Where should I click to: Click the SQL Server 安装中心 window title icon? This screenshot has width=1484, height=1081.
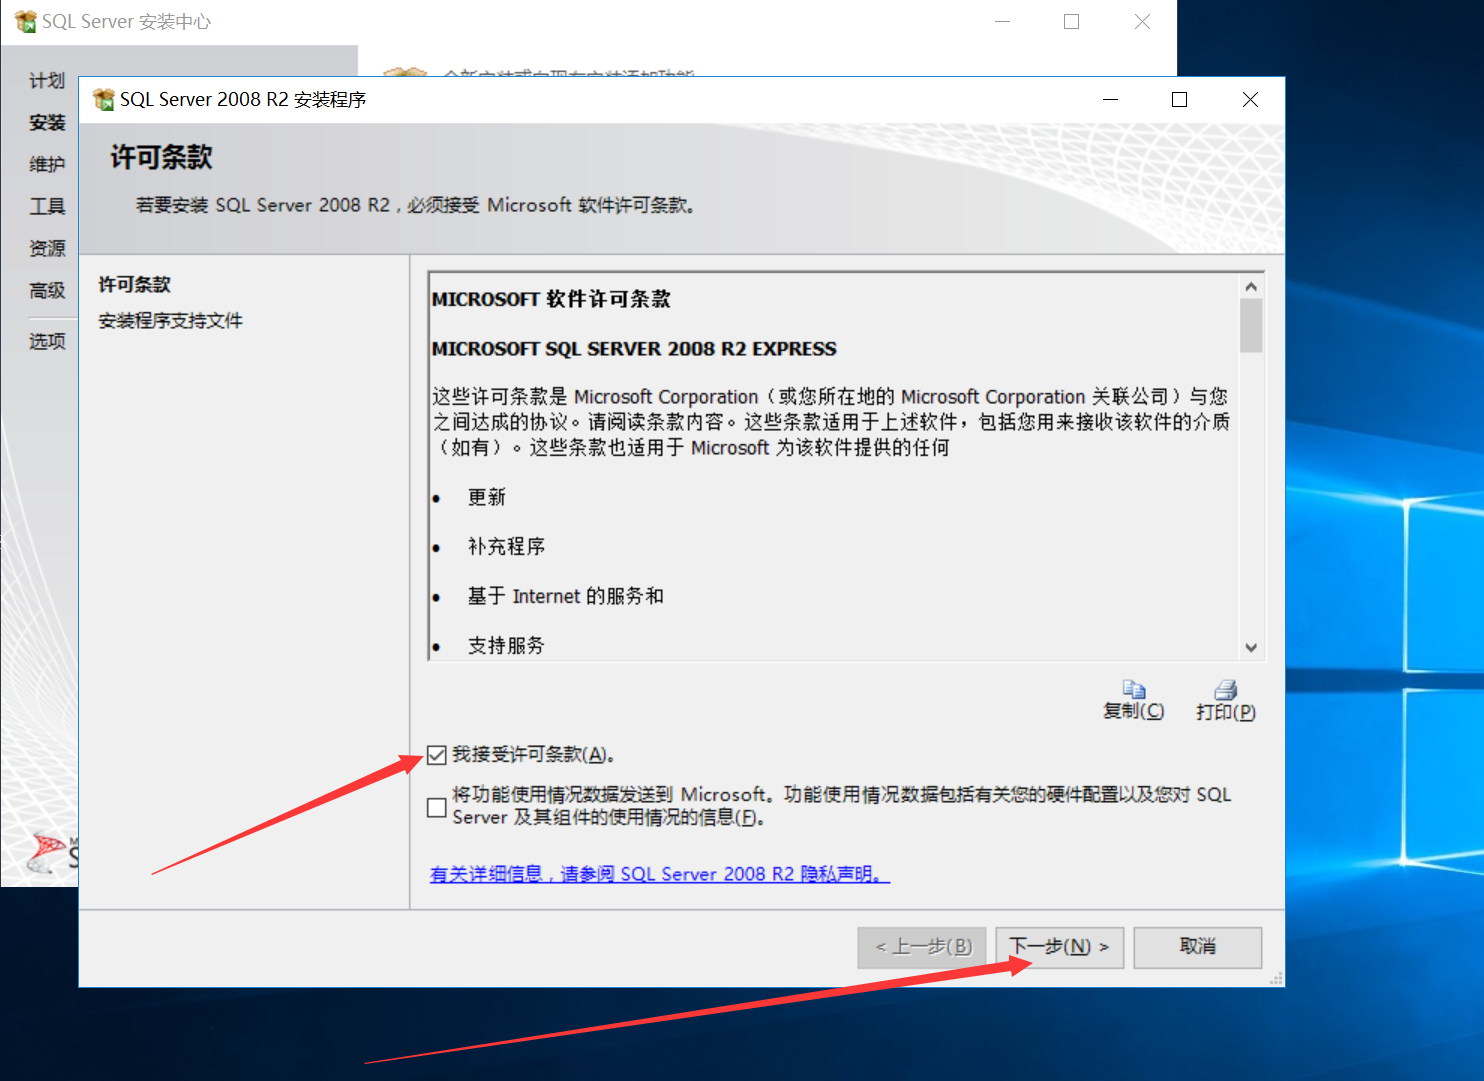click(25, 21)
